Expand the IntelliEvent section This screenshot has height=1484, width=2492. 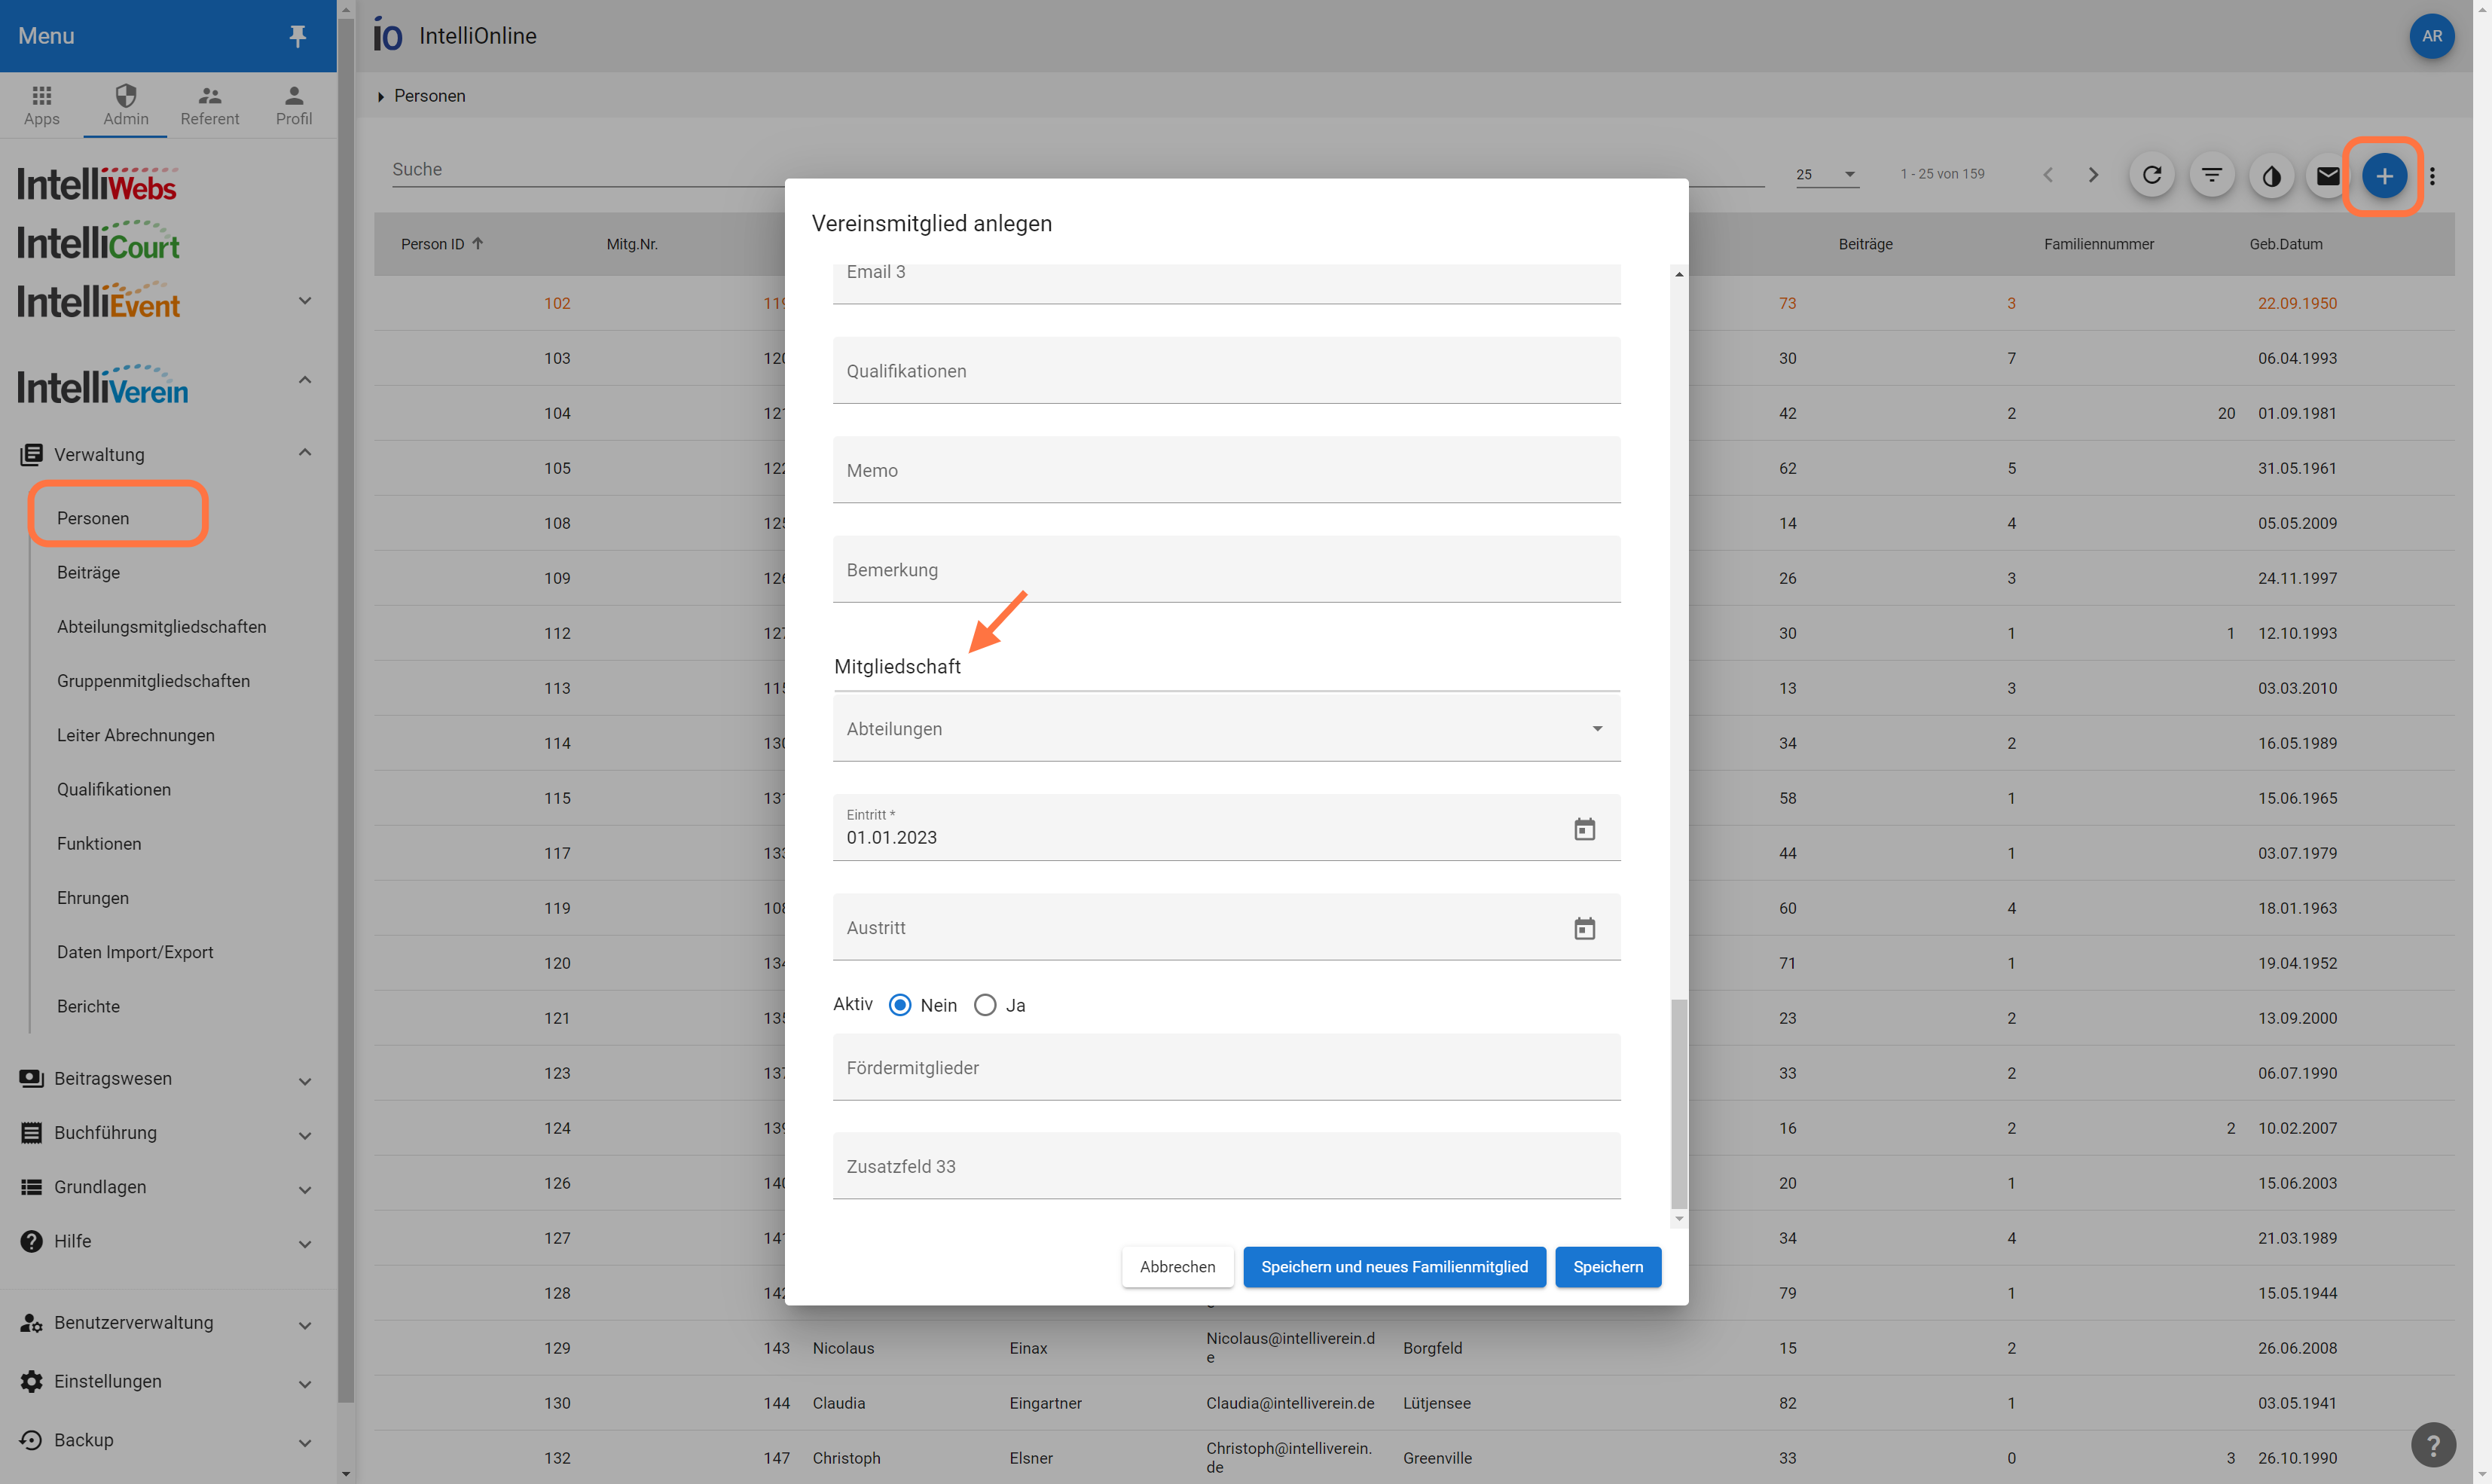click(x=305, y=301)
